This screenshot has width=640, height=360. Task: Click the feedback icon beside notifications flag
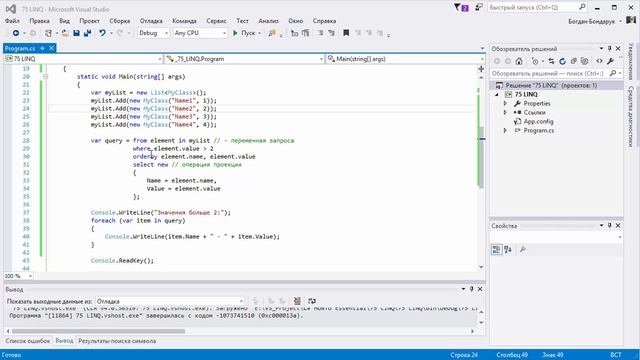[479, 7]
